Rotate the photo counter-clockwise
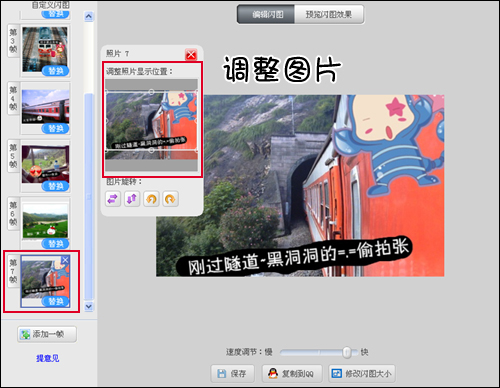The height and width of the screenshot is (388, 500). 151,199
